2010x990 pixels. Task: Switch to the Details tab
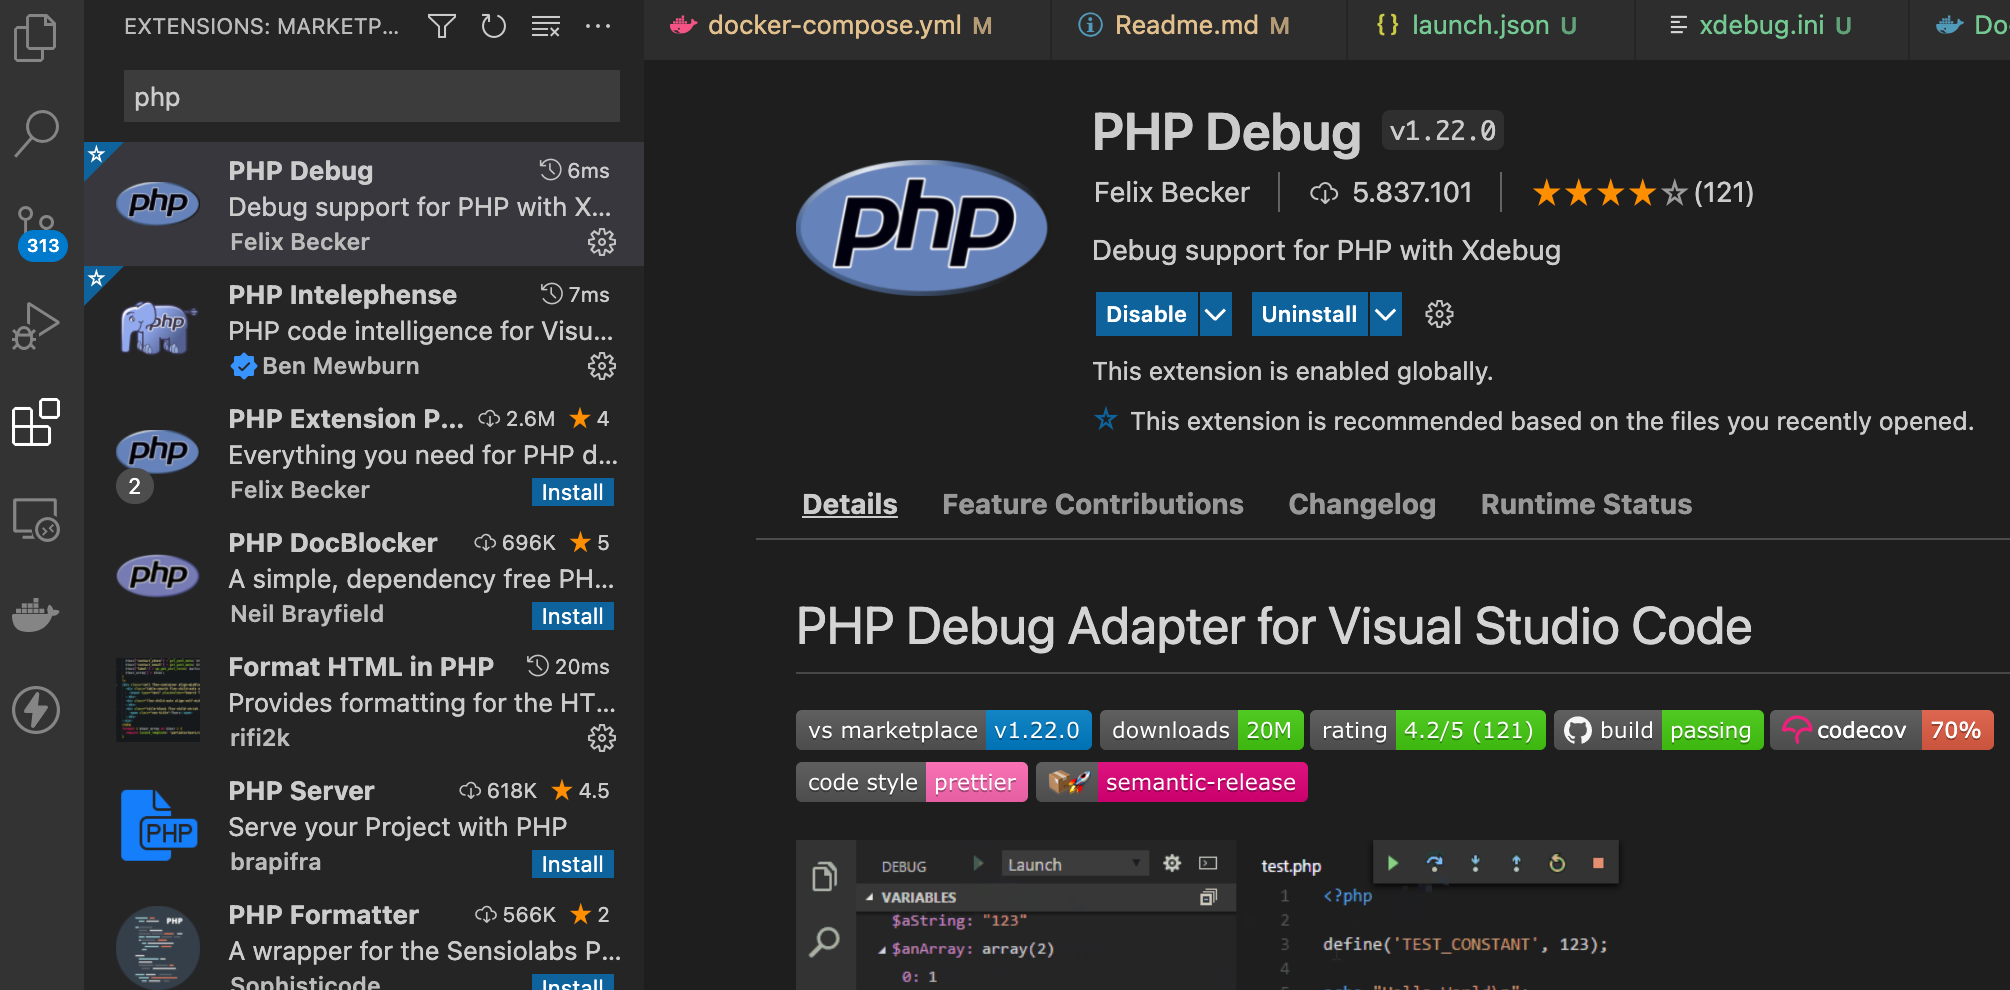click(850, 504)
